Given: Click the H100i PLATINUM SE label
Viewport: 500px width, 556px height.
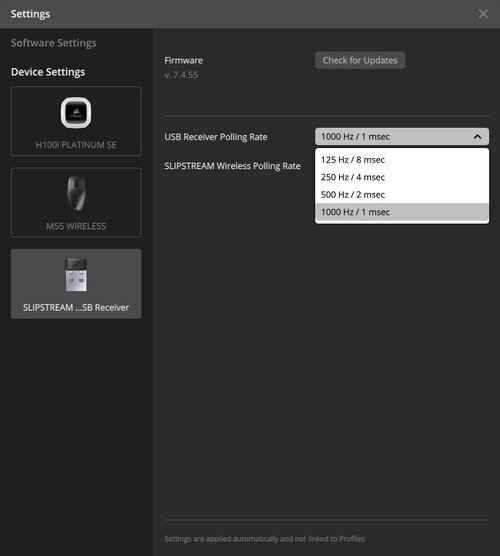Looking at the screenshot, I should [x=76, y=145].
